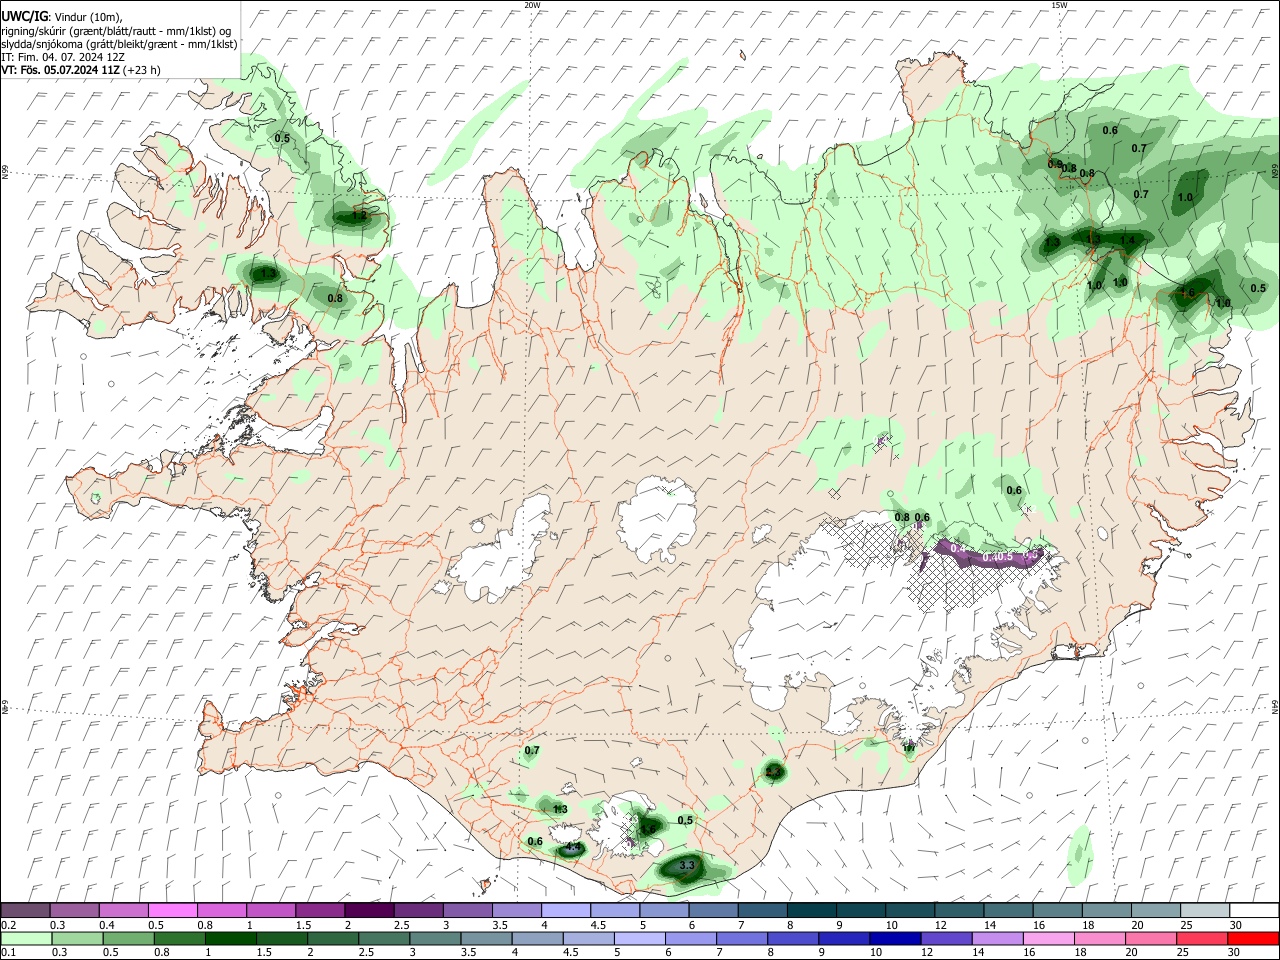Click the lower legend swatch starting at 4
The width and height of the screenshot is (1280, 960).
pos(537,939)
